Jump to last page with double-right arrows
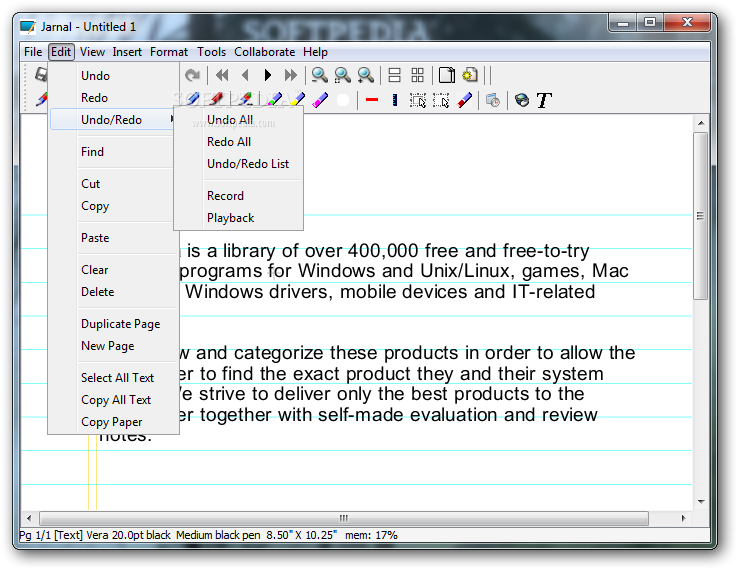The image size is (738, 570). click(291, 75)
